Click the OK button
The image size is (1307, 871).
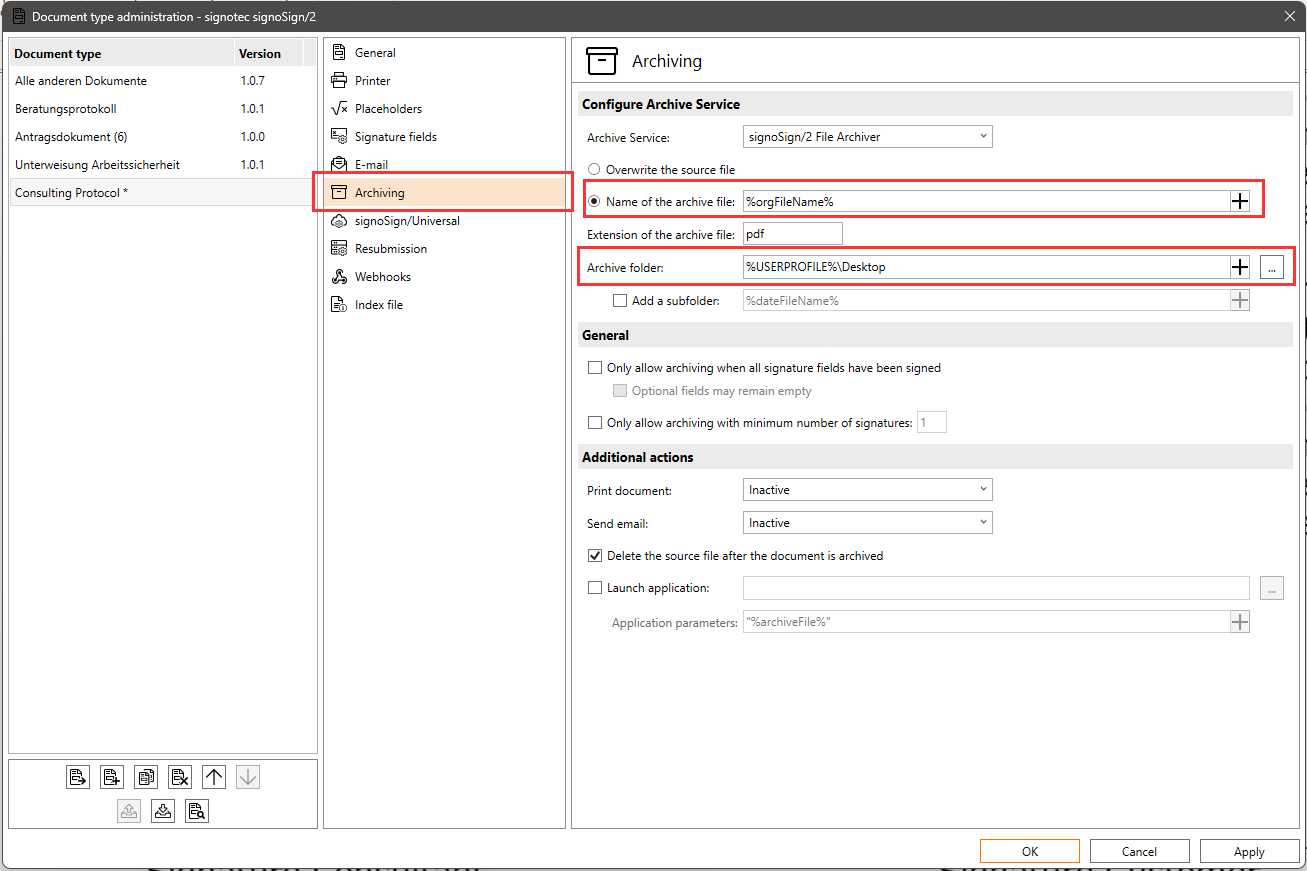(1030, 852)
